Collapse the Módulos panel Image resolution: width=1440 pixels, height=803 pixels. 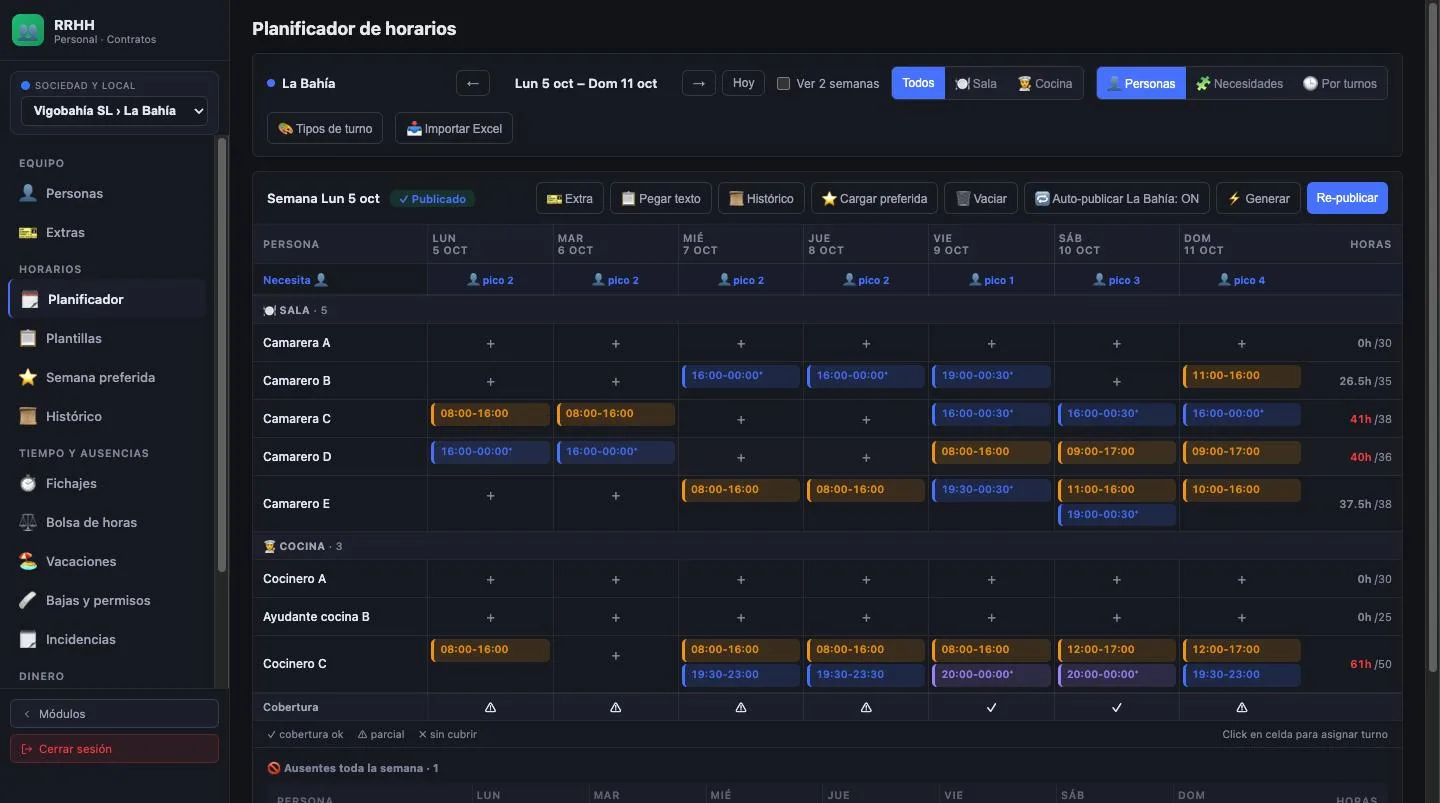[114, 714]
